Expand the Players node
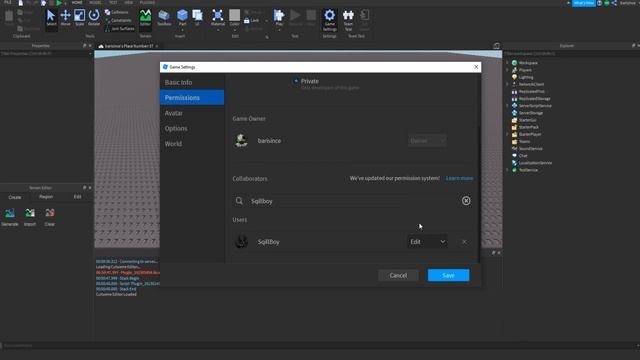640x360 pixels. click(507, 70)
